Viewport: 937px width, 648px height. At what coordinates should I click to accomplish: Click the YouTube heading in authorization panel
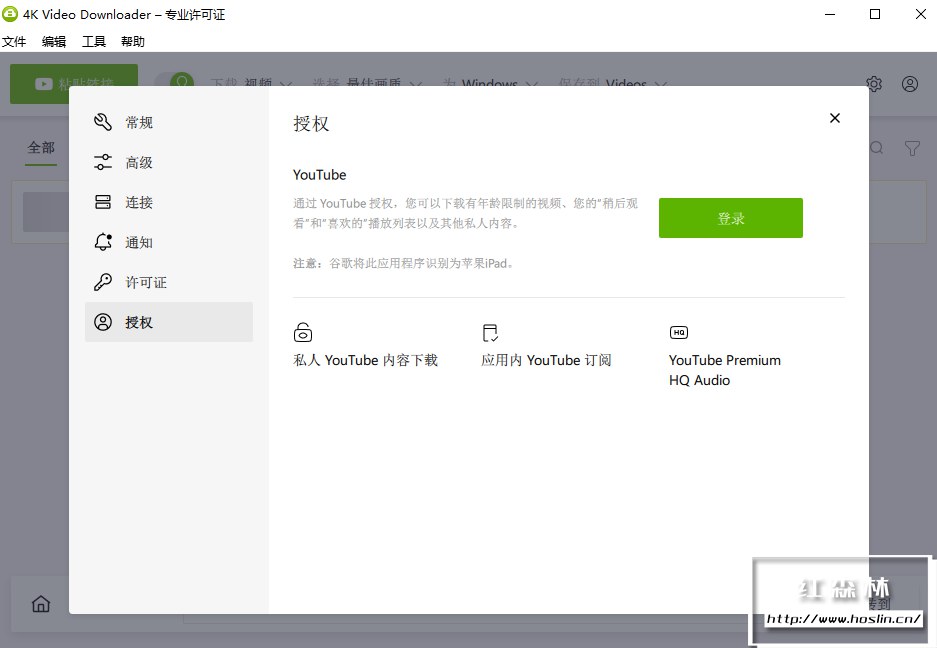click(x=319, y=175)
